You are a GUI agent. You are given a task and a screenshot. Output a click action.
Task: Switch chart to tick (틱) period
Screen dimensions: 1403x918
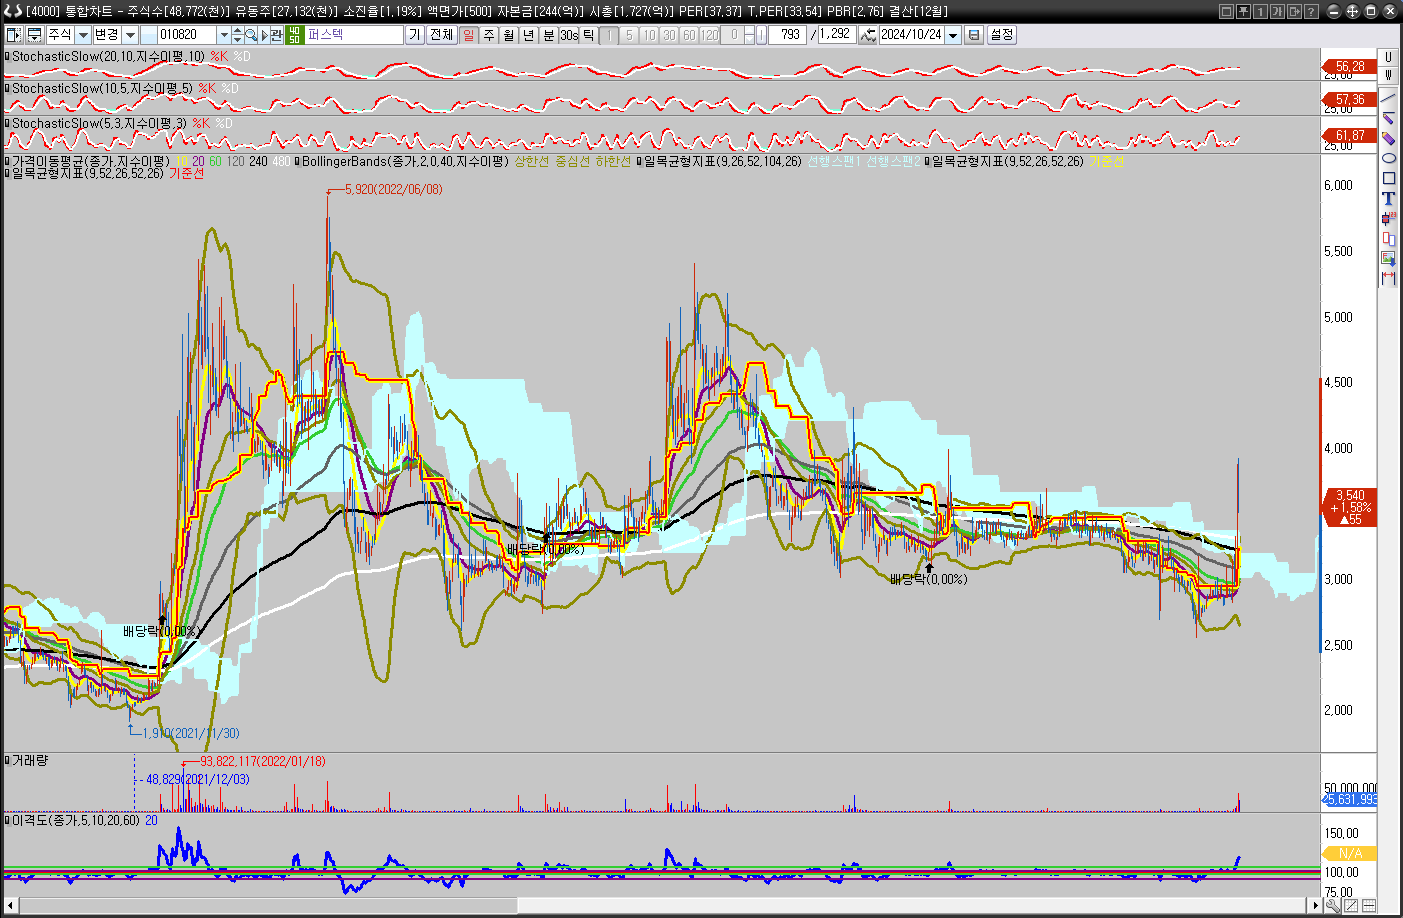coord(589,35)
